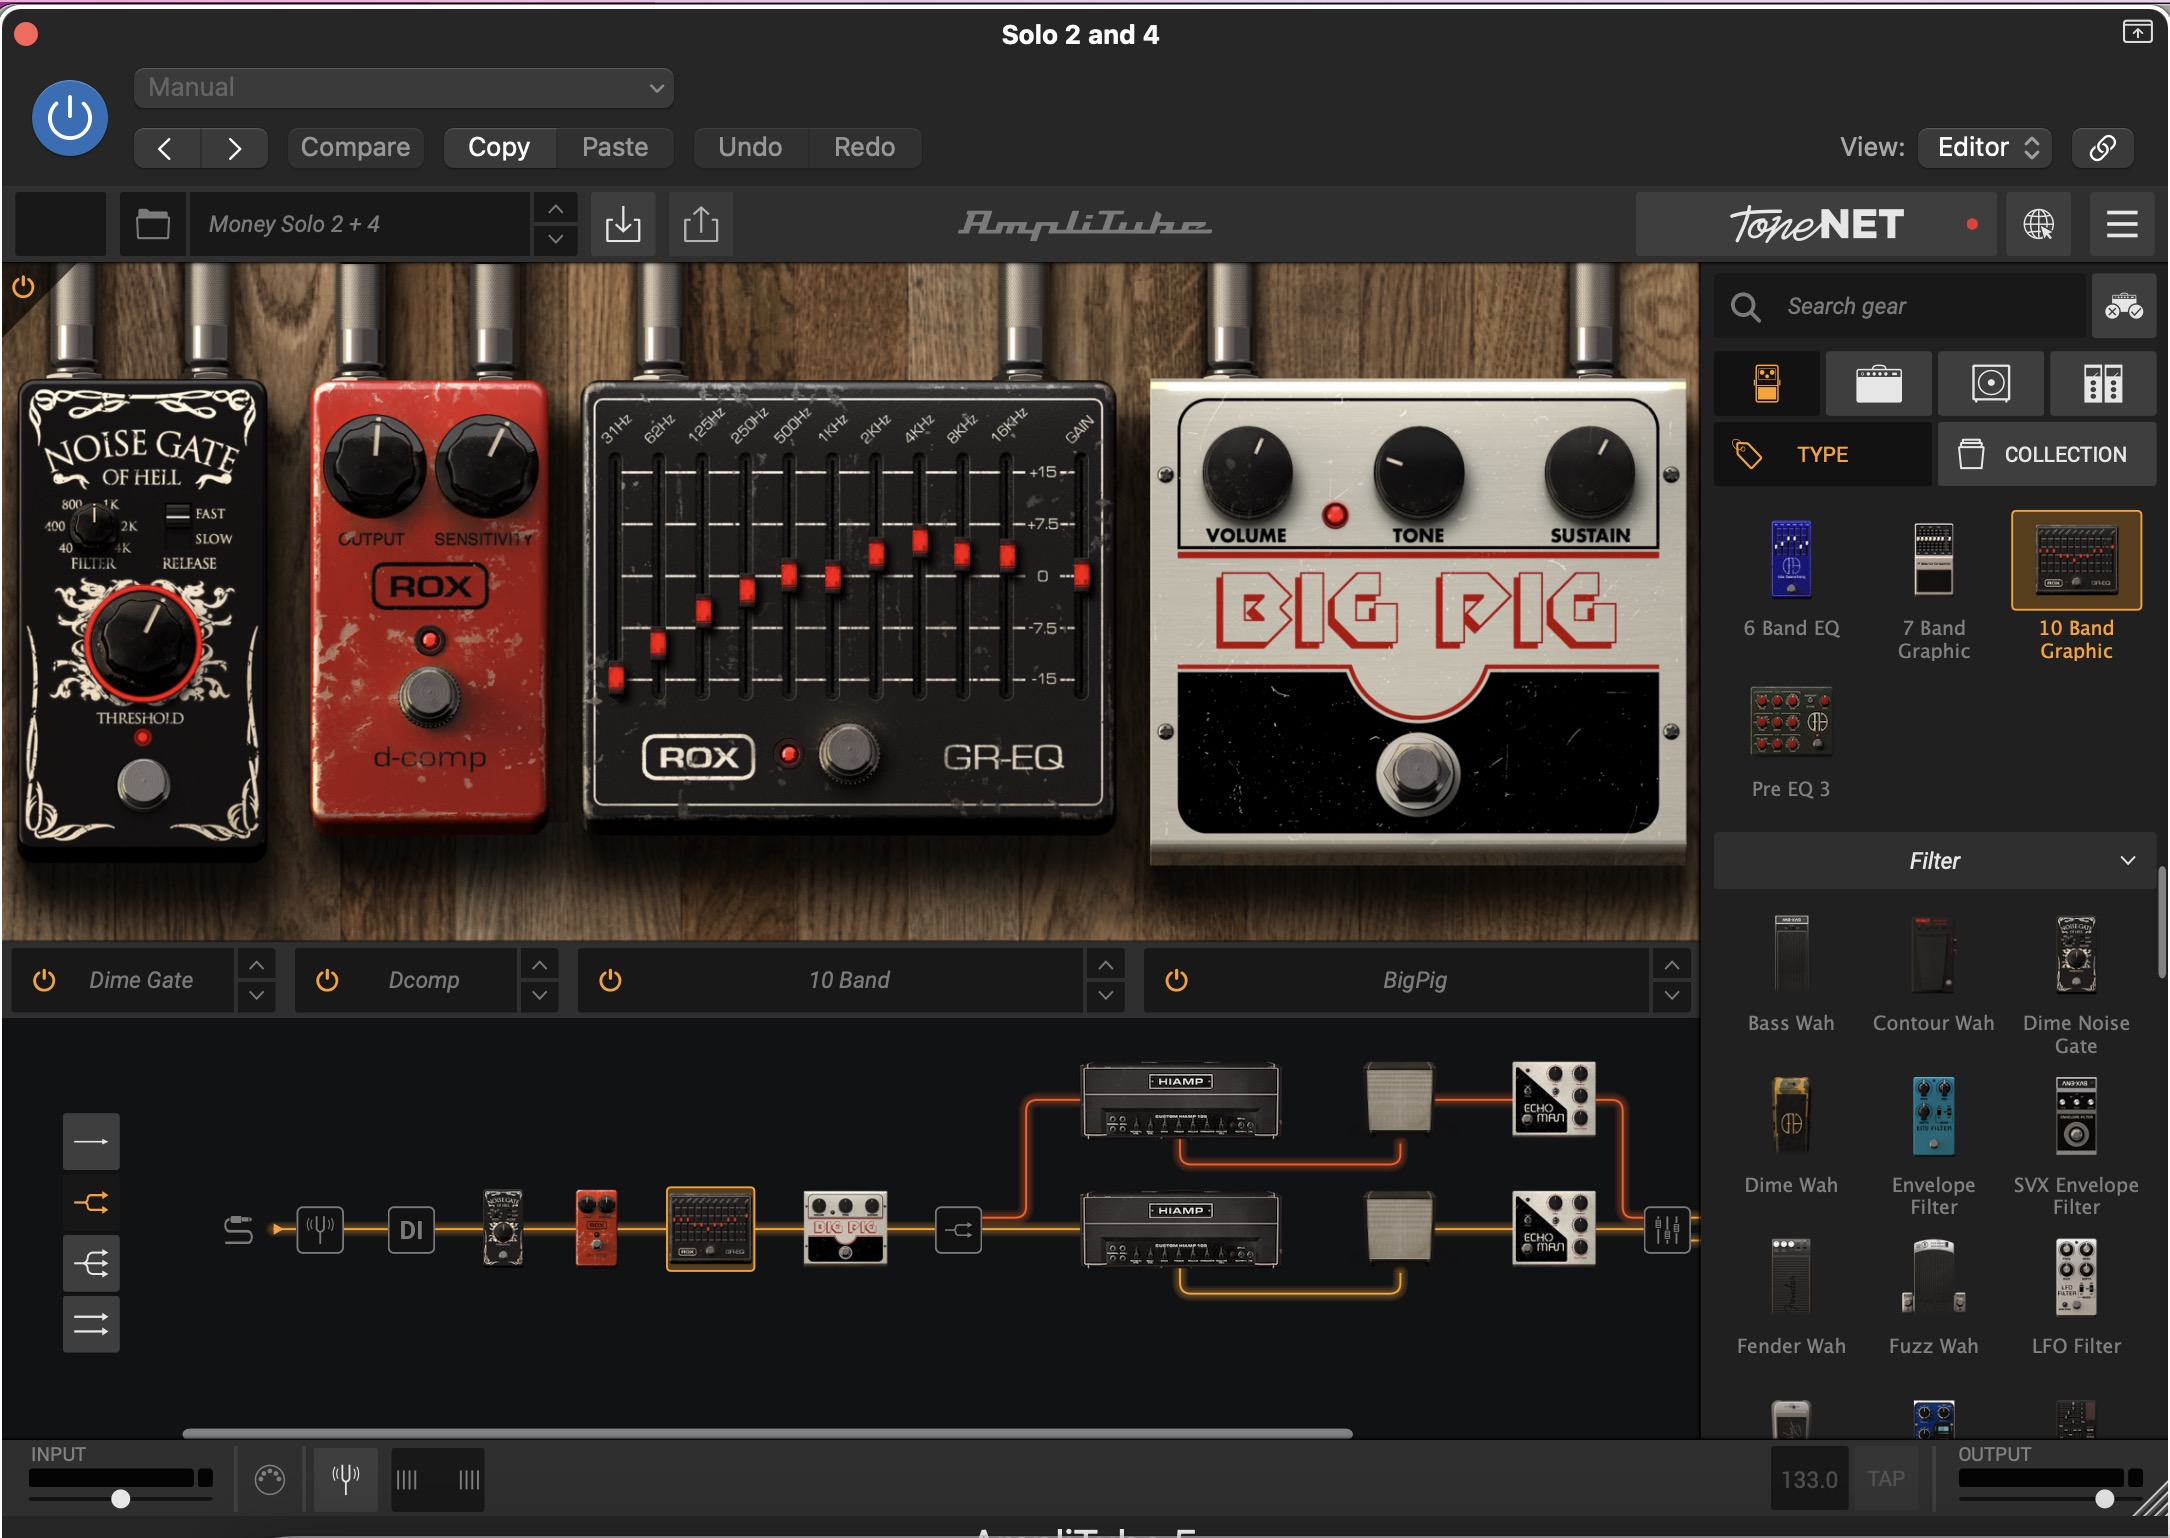
Task: Click the Dime Gate slot up arrow
Action: (x=256, y=965)
